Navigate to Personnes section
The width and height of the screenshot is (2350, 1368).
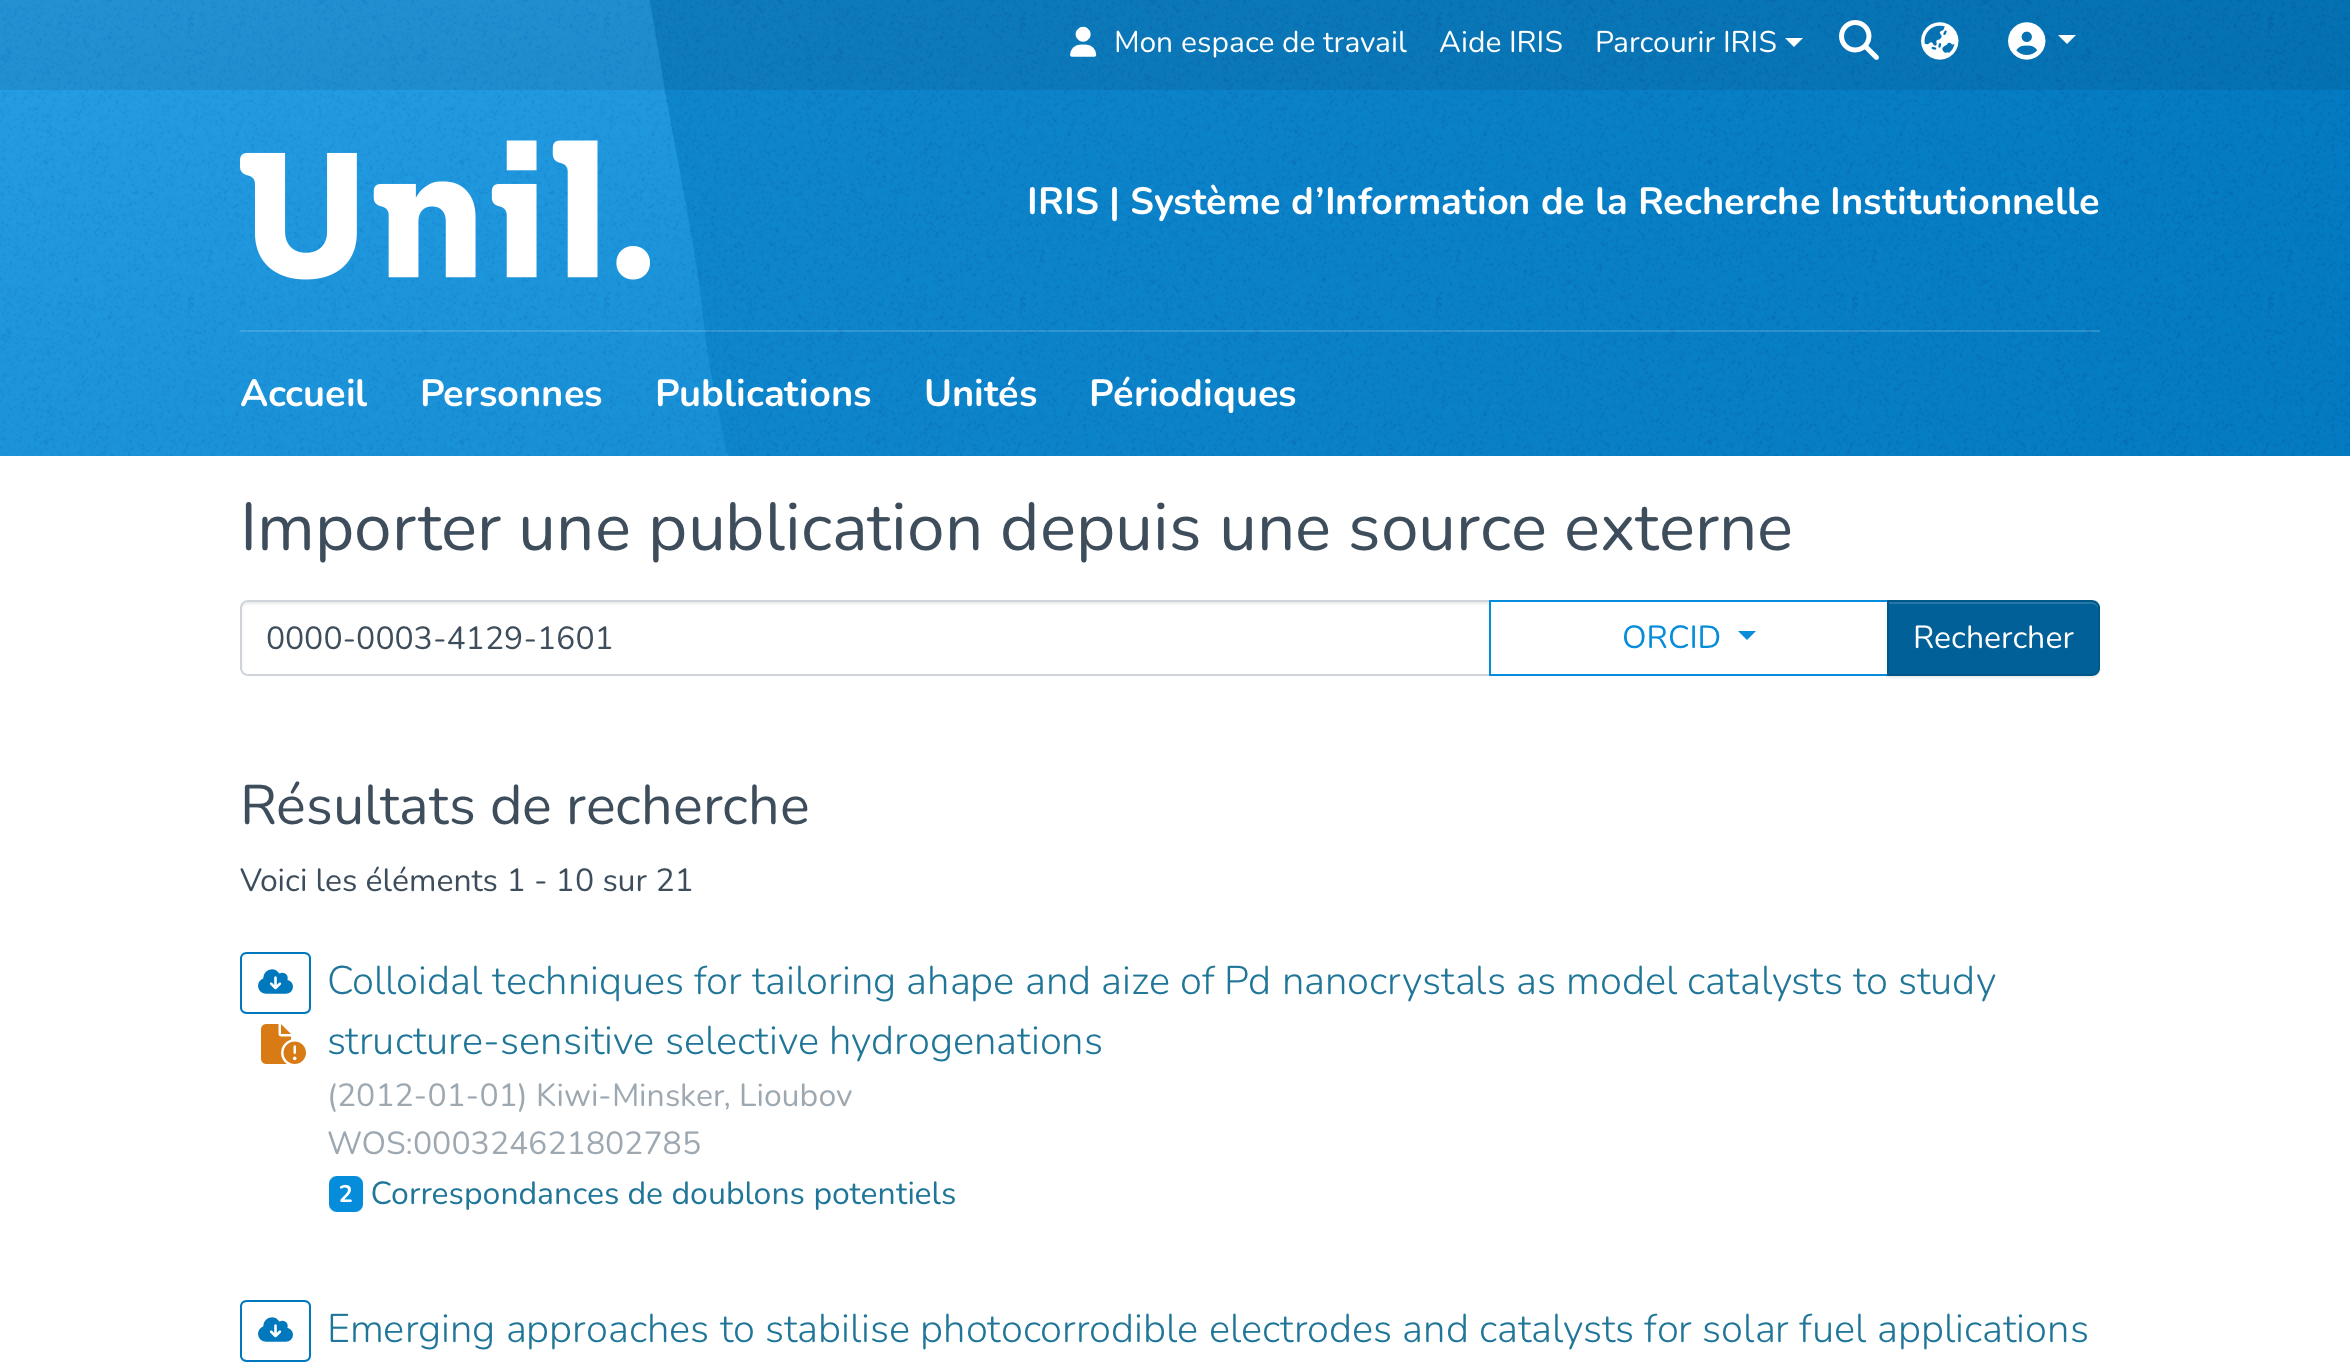pos(511,394)
